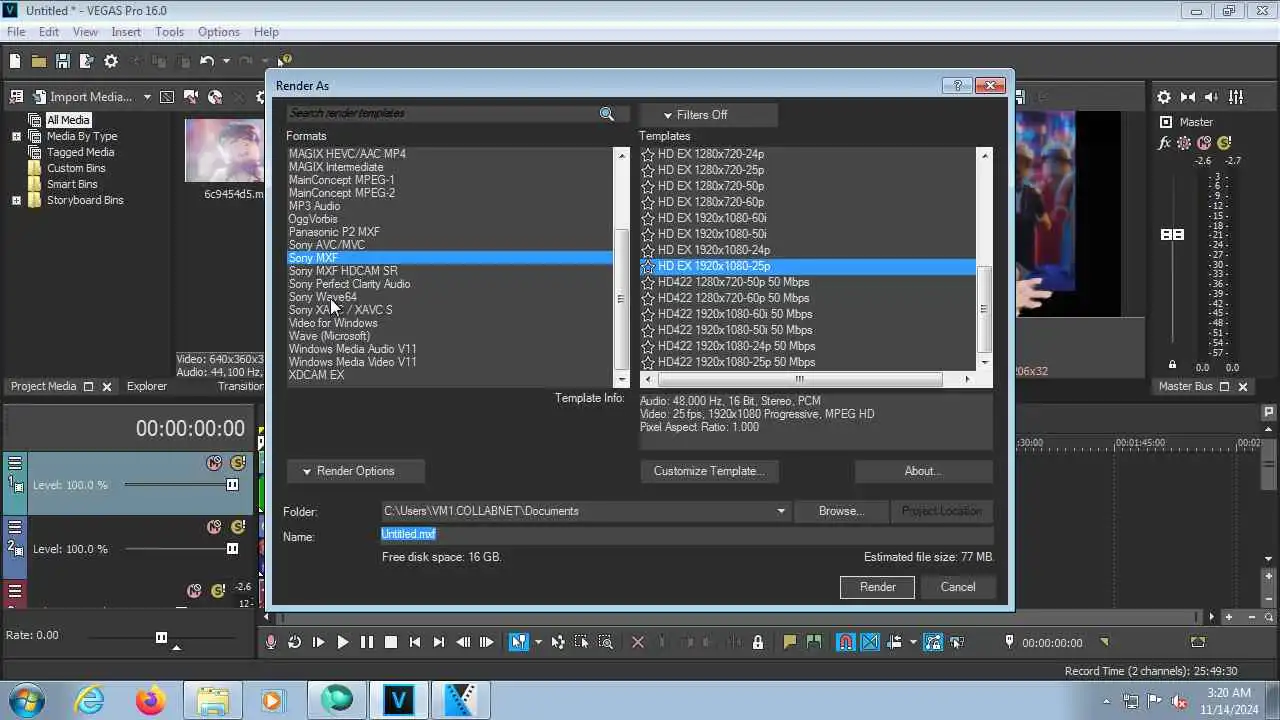This screenshot has height=720, width=1280.
Task: Click the New project icon
Action: 15,61
